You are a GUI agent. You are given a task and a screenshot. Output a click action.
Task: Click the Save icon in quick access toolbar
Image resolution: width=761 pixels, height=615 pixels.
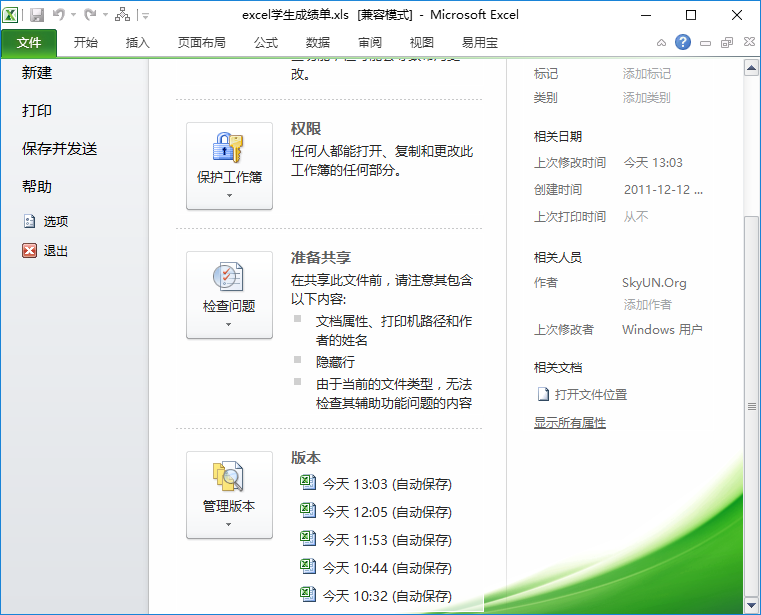[37, 15]
